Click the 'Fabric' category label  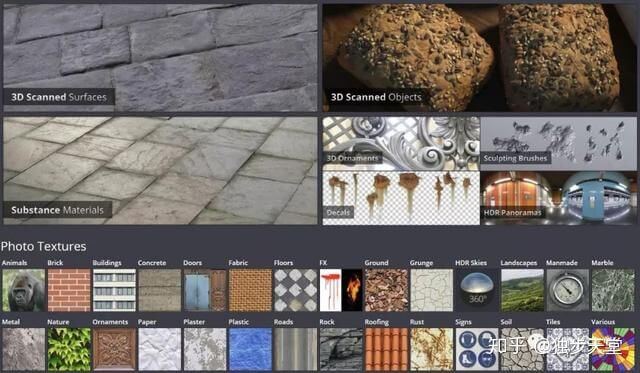[238, 263]
